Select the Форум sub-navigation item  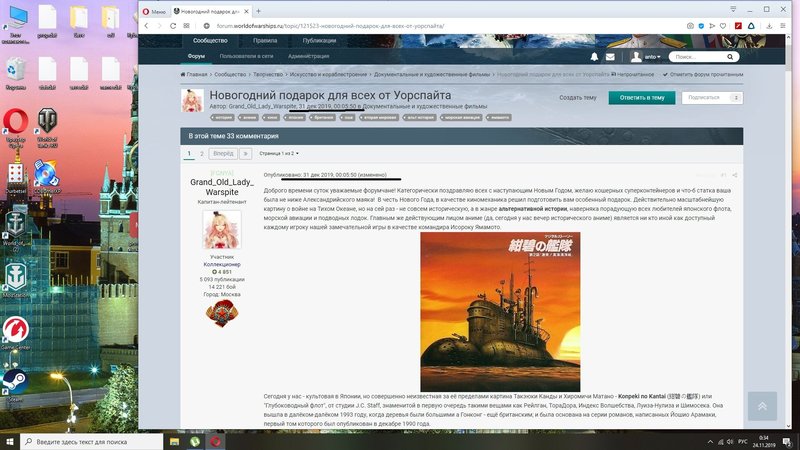tap(196, 56)
